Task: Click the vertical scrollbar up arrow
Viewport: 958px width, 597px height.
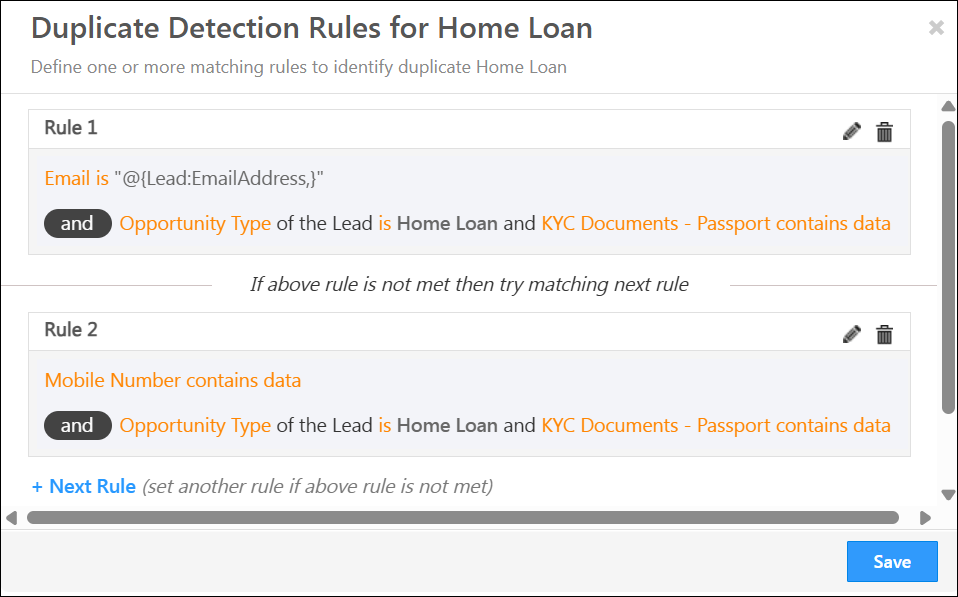Action: (x=948, y=106)
